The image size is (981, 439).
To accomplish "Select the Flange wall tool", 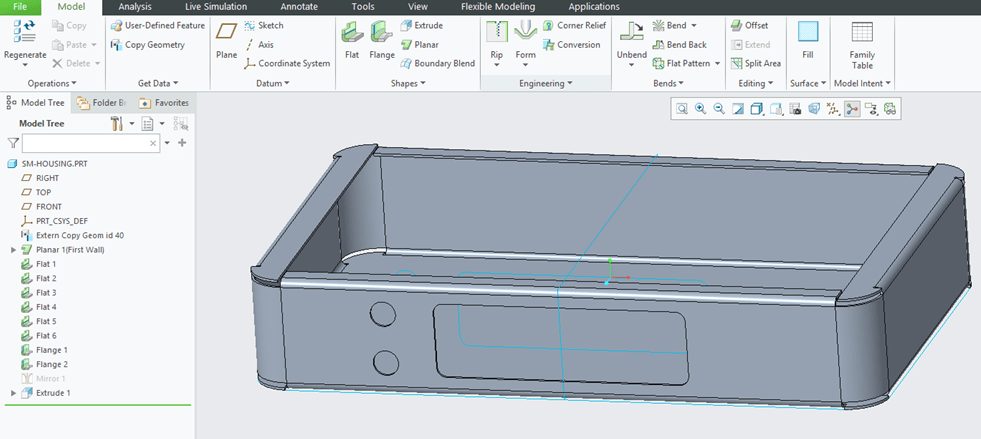I will point(381,39).
